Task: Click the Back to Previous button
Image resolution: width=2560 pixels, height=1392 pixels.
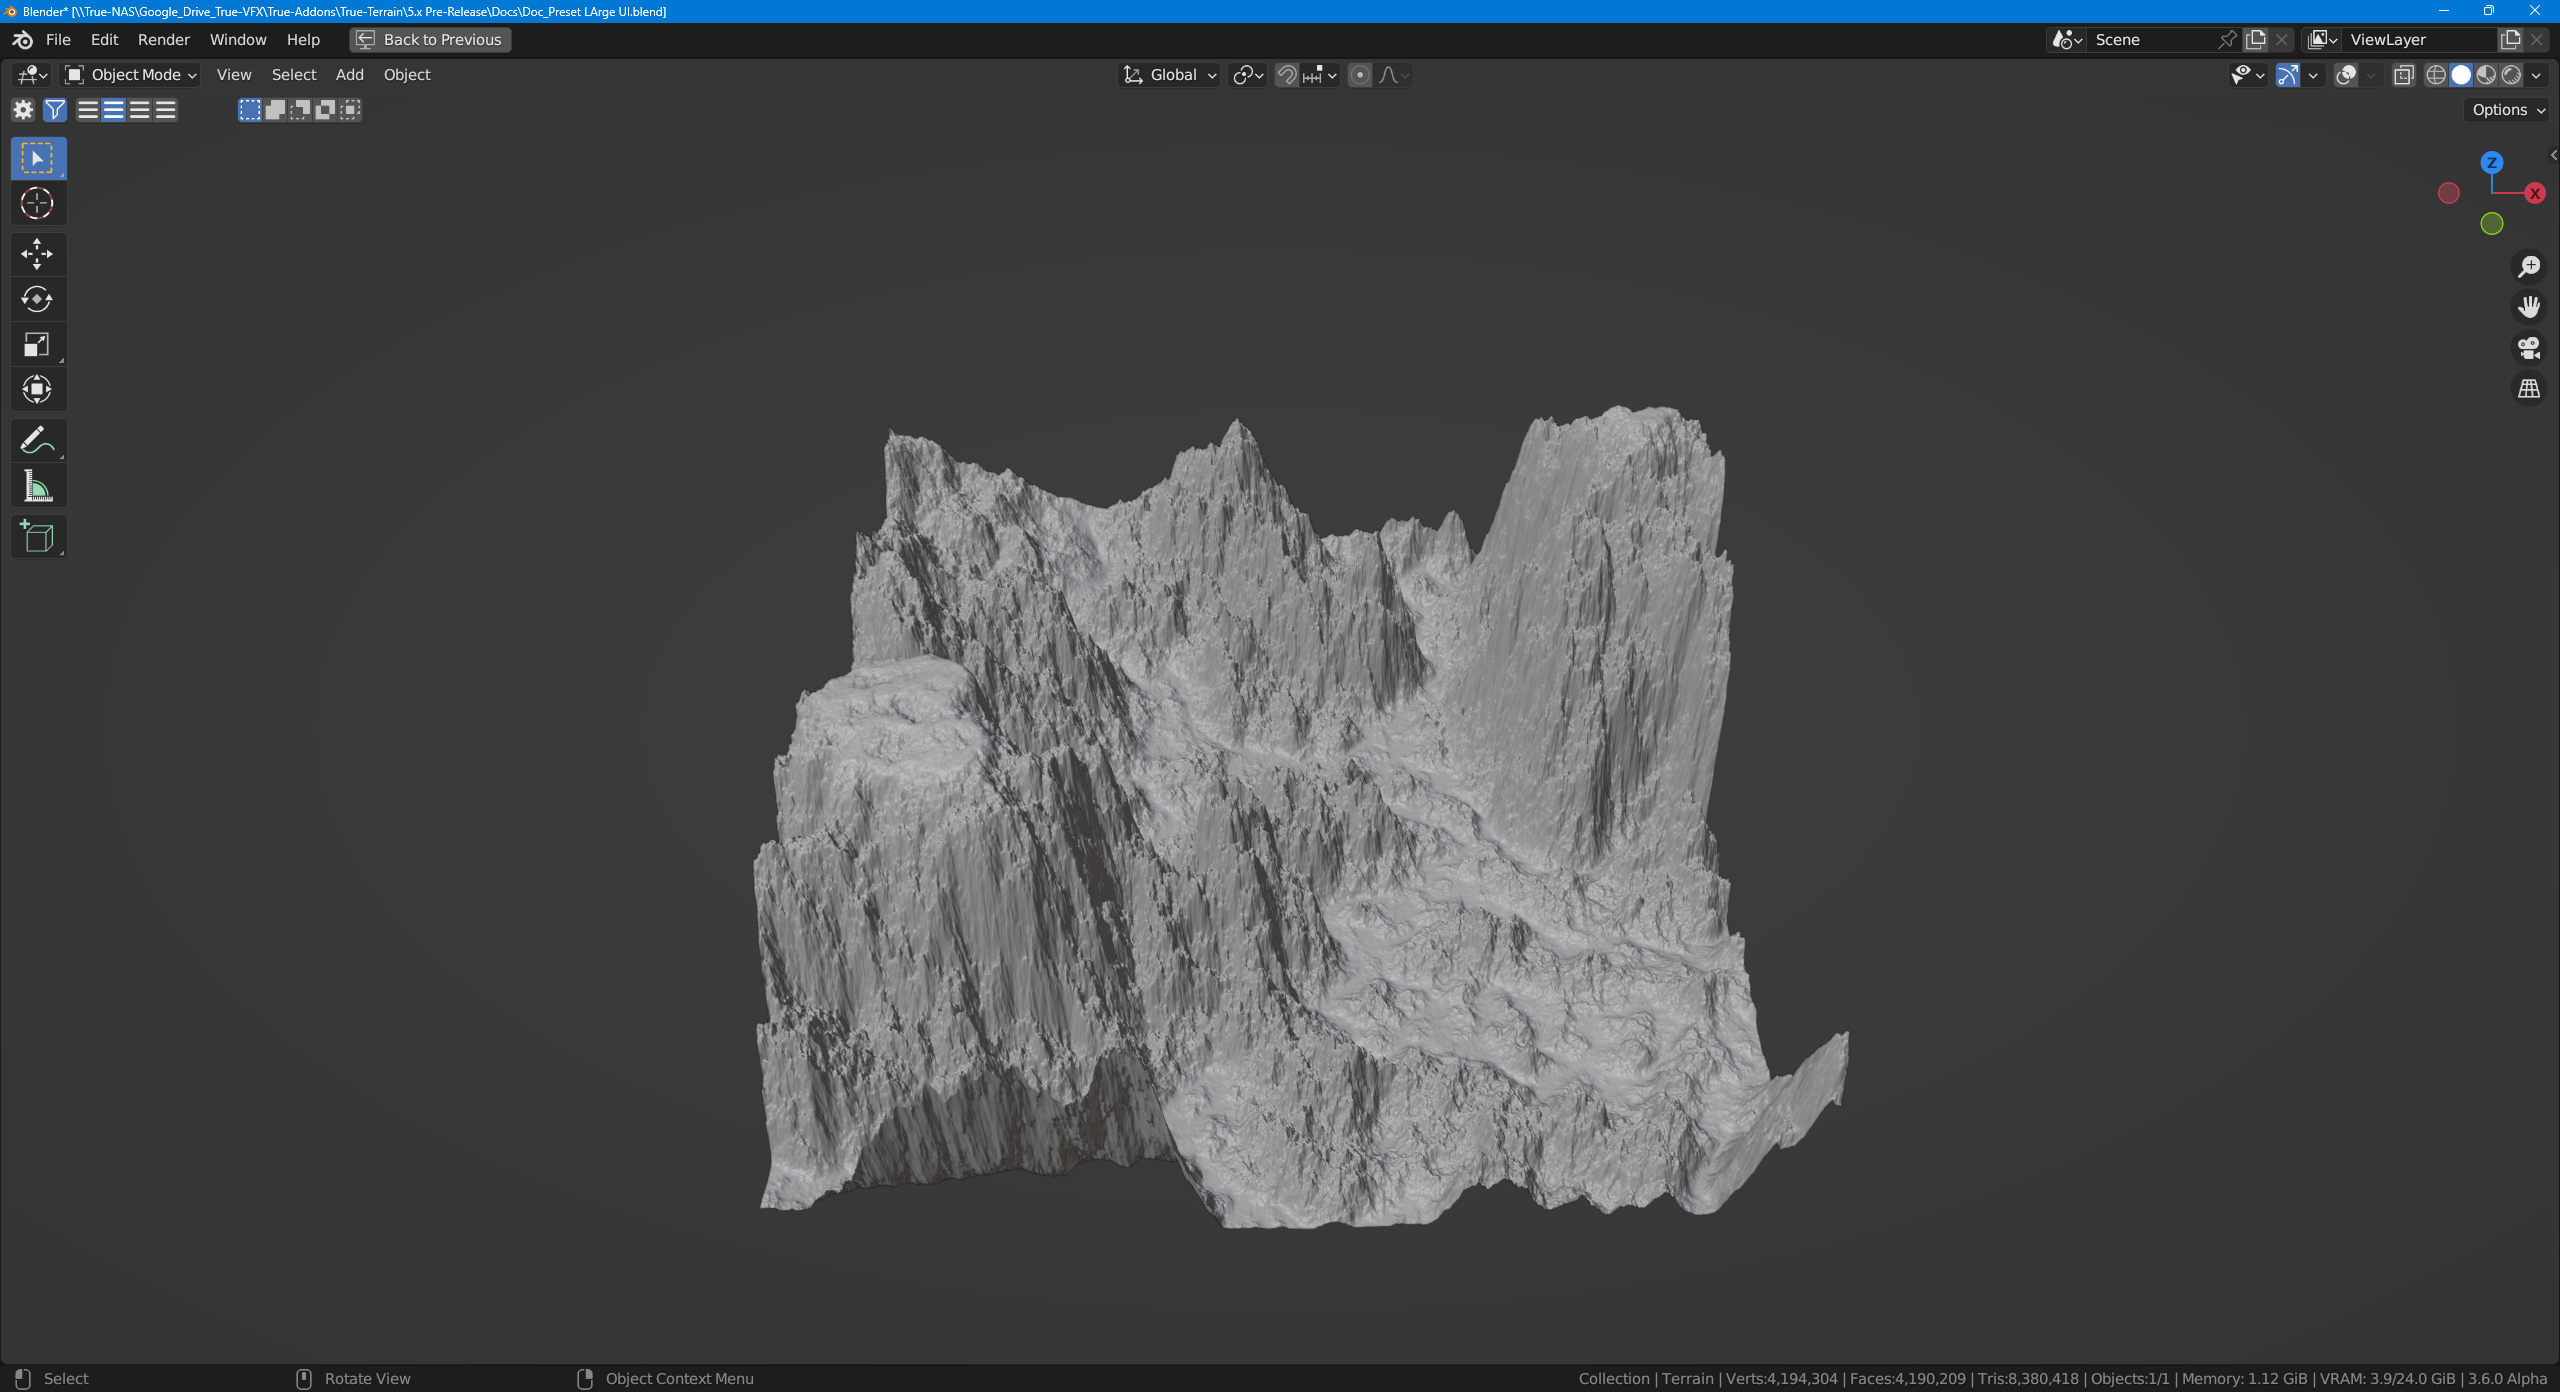Action: tap(430, 40)
